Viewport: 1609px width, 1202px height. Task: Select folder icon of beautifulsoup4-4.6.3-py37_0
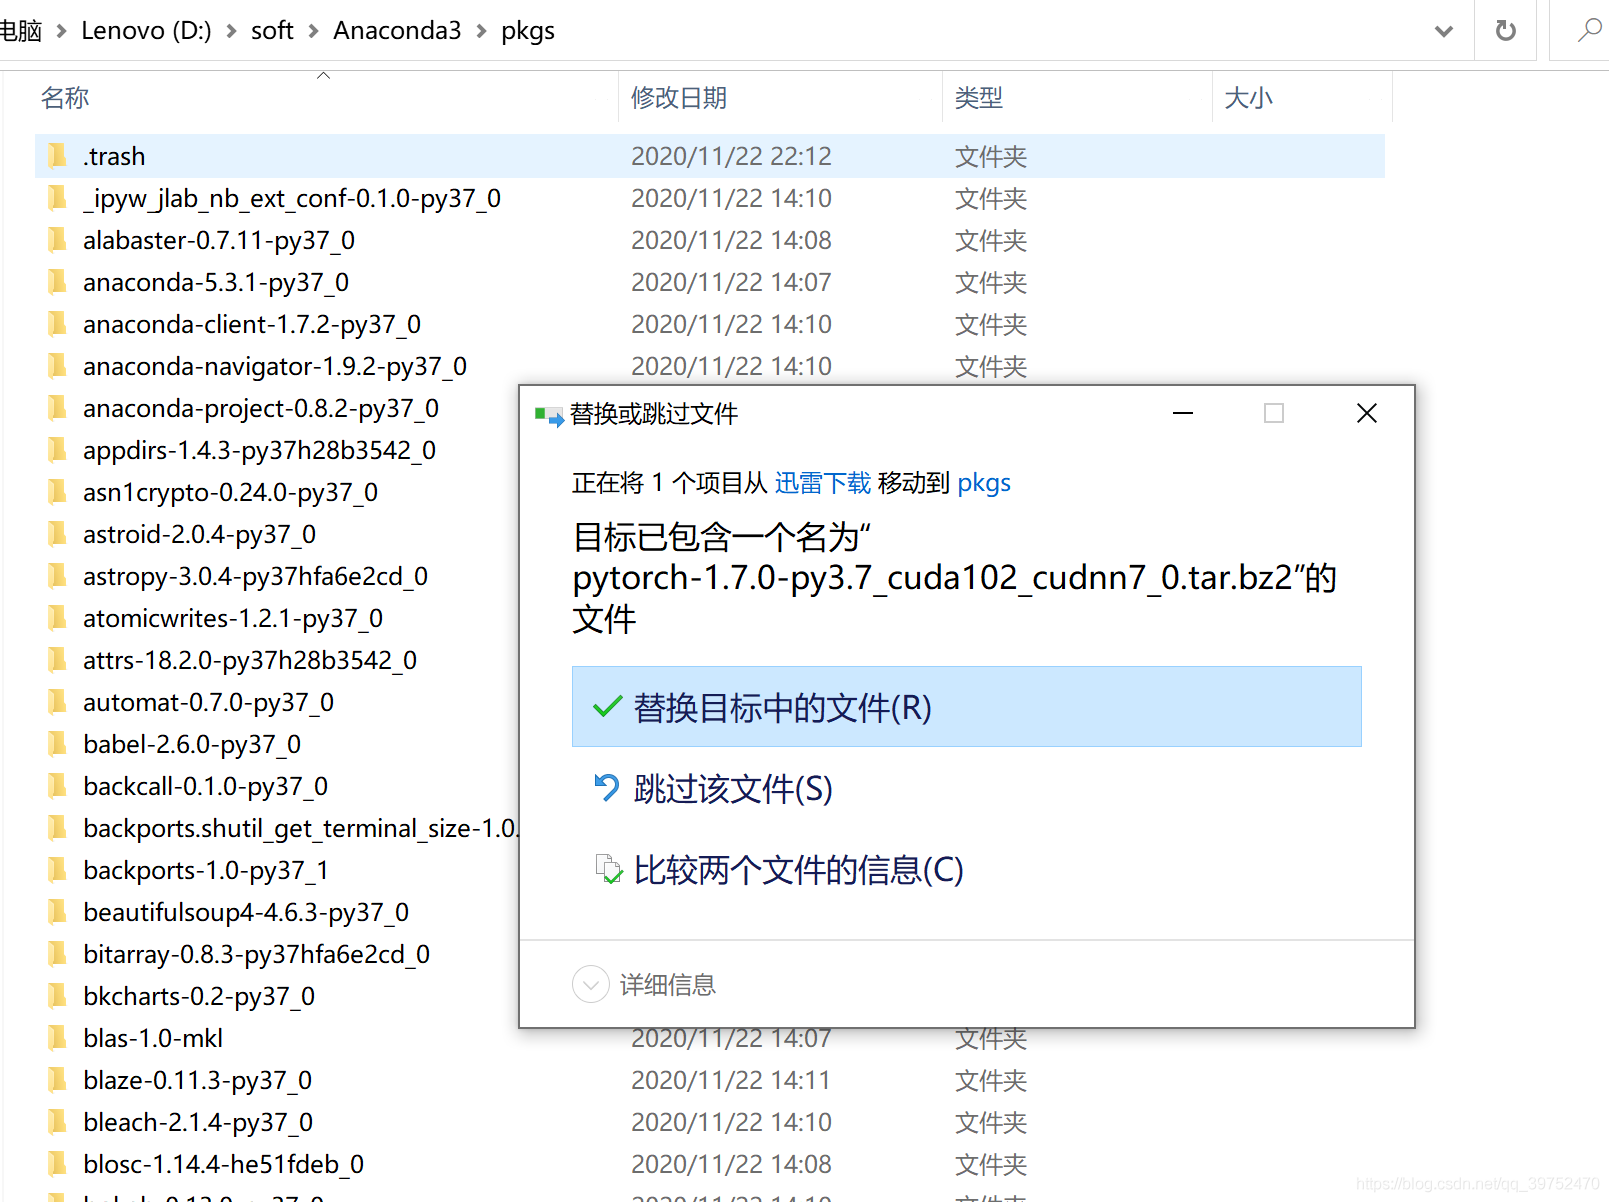tap(58, 911)
